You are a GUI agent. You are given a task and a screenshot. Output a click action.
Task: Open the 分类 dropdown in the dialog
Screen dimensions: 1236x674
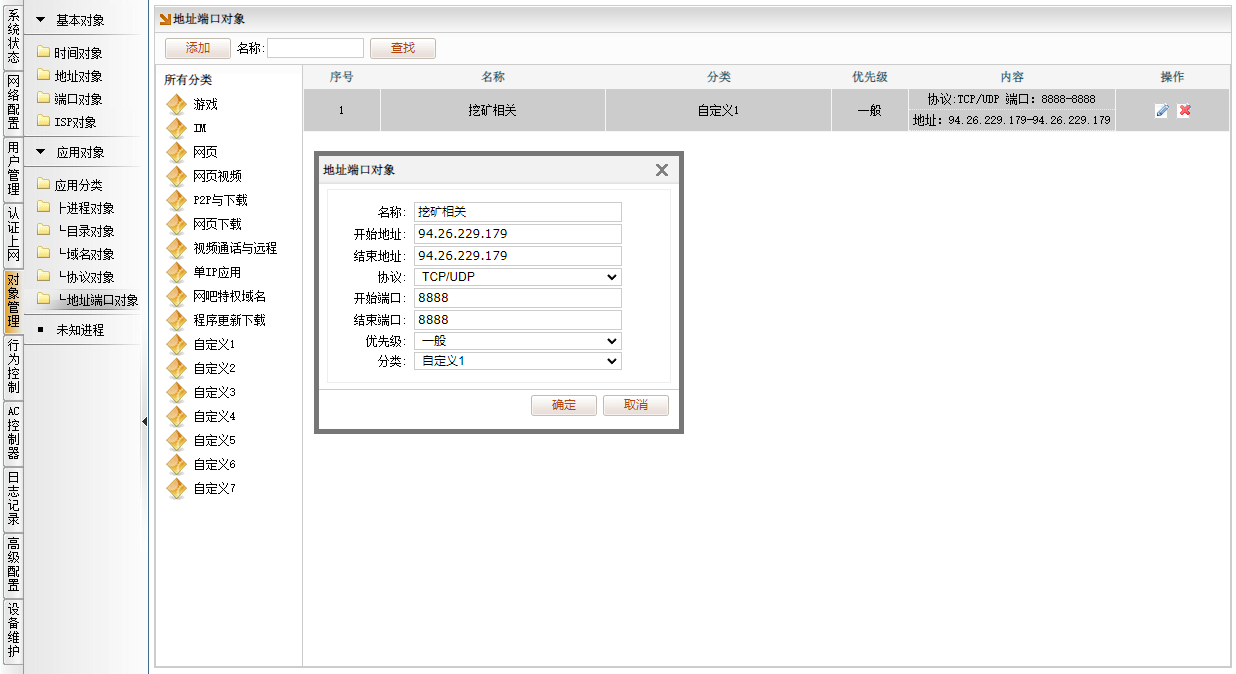(x=517, y=361)
